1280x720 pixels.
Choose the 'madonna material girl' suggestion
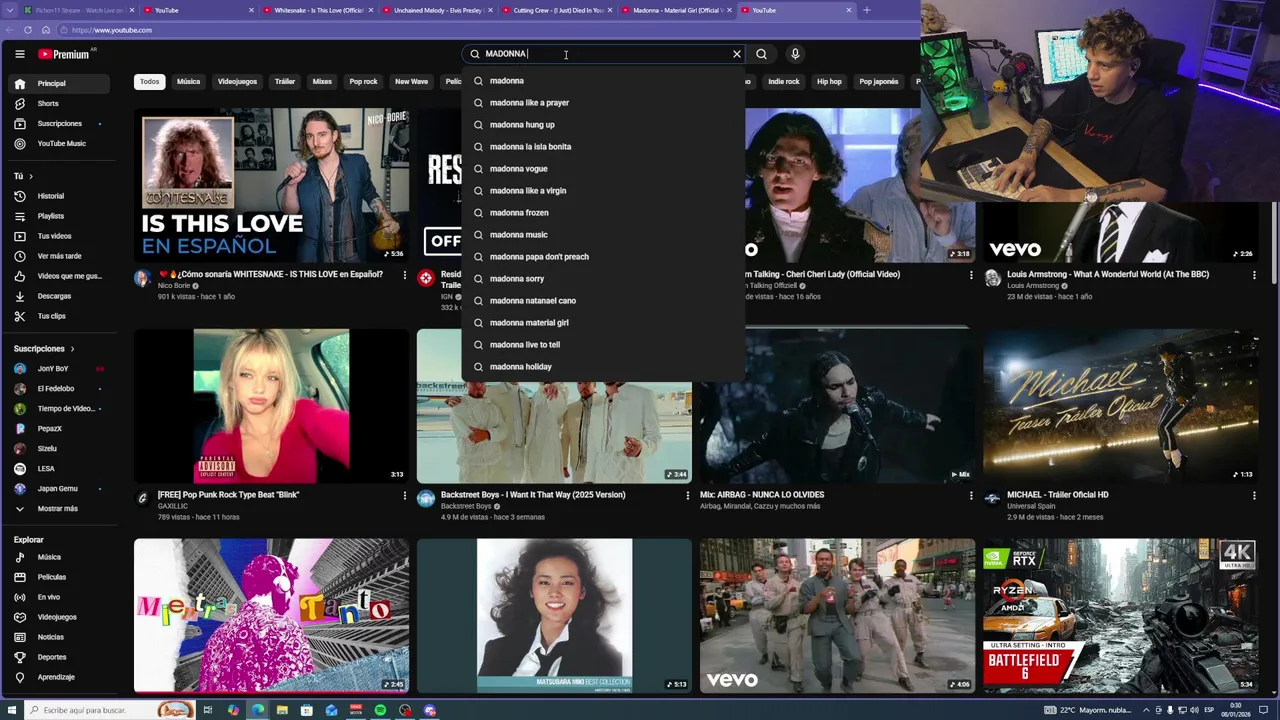[603, 323]
